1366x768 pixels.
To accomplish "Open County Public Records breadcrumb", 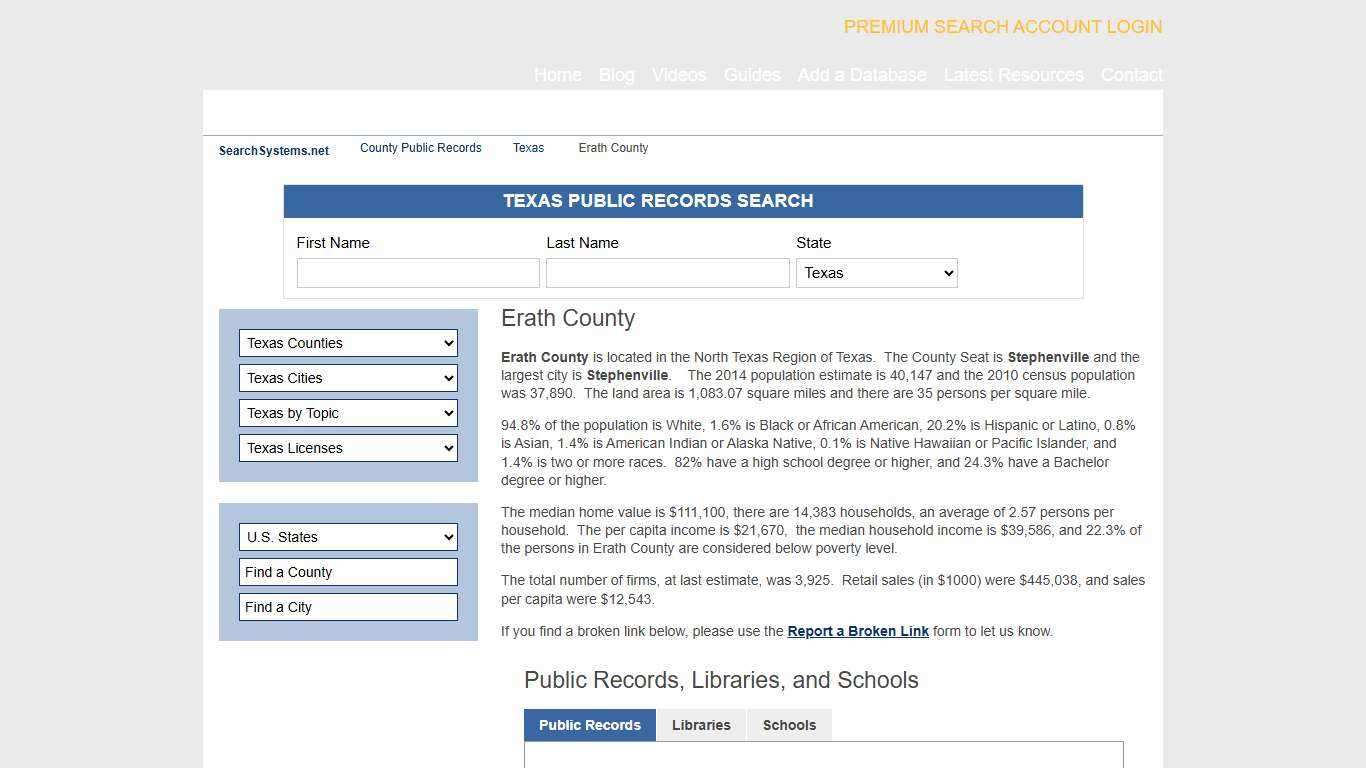I will [x=420, y=148].
